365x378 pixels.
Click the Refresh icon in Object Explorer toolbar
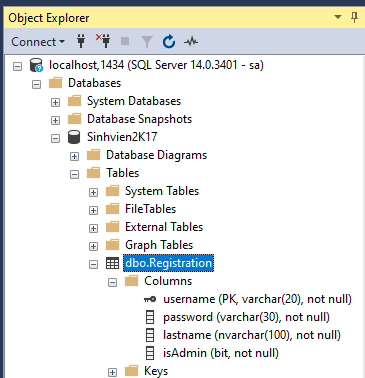pos(169,42)
